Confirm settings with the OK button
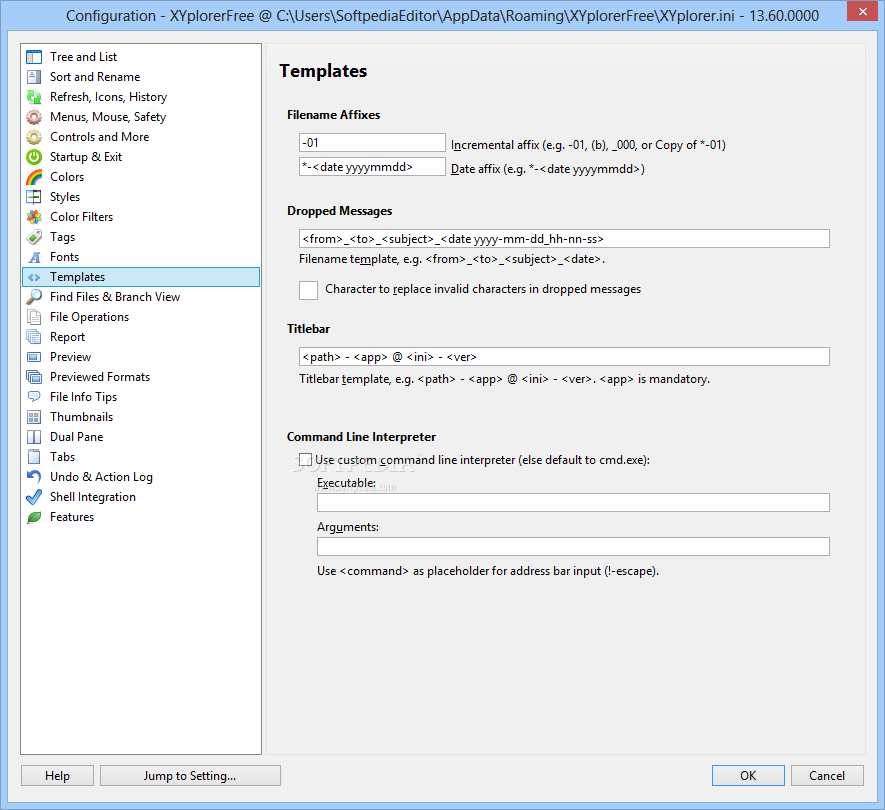The image size is (885, 810). tap(748, 776)
